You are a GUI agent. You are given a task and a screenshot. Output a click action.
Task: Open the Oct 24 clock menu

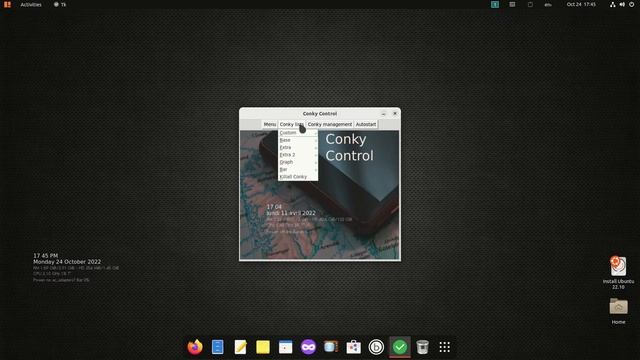tap(581, 4)
